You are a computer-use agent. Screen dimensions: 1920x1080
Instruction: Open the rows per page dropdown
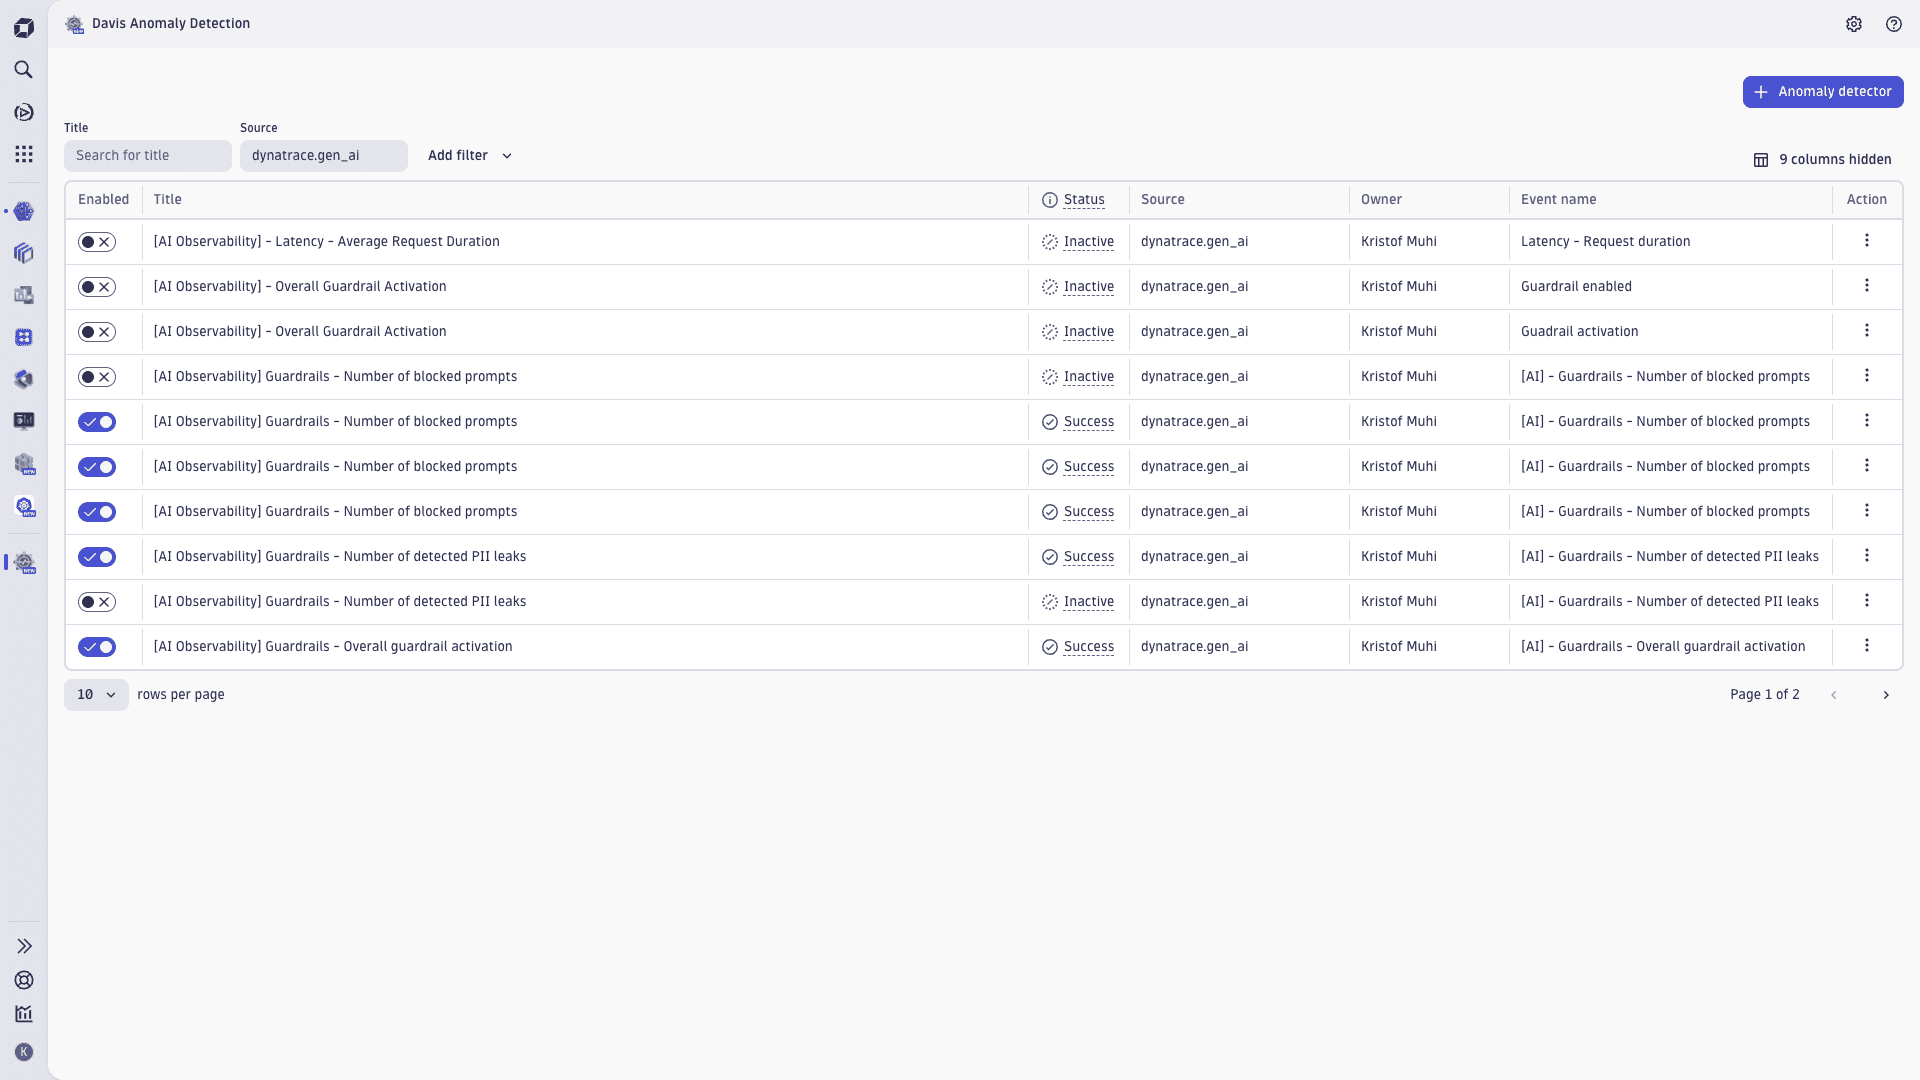(x=96, y=694)
